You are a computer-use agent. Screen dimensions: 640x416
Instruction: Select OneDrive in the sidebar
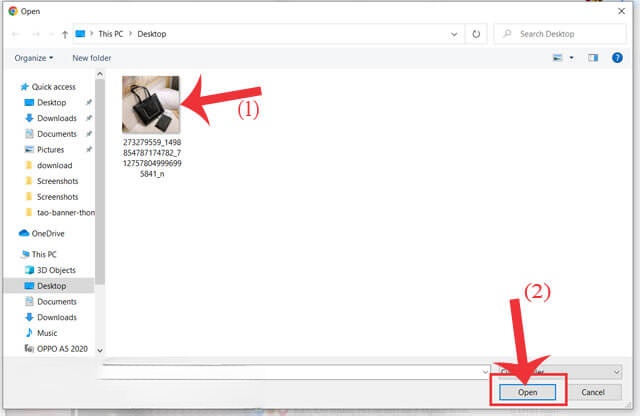pyautogui.click(x=48, y=234)
